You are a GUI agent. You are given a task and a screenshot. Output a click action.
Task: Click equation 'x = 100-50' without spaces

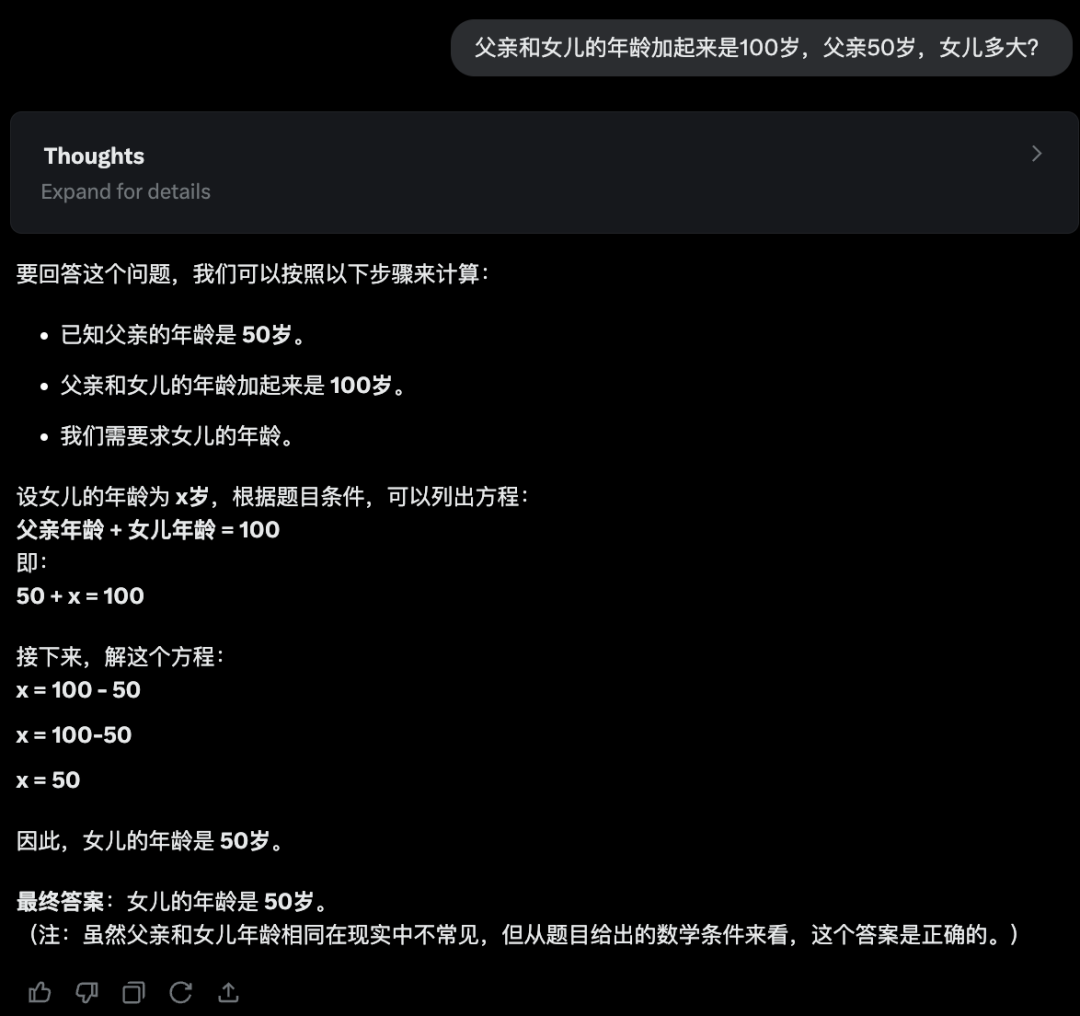[74, 734]
